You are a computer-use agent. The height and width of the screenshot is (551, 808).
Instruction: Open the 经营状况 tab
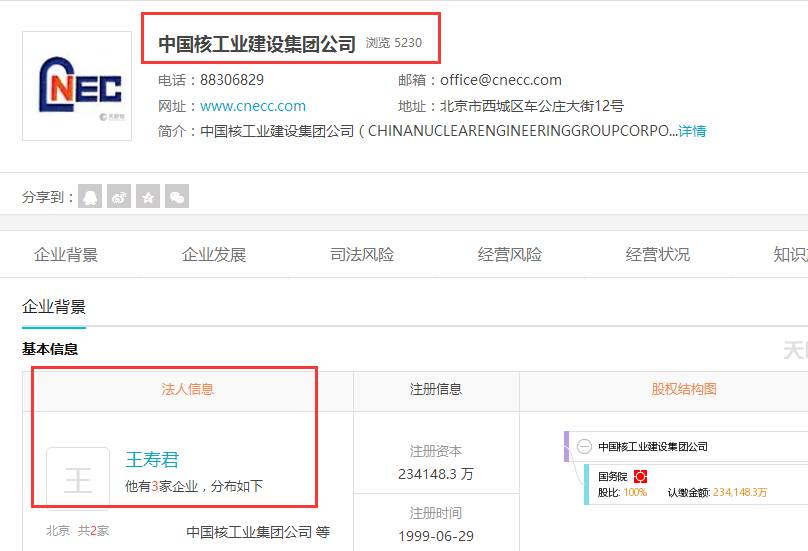pyautogui.click(x=658, y=254)
